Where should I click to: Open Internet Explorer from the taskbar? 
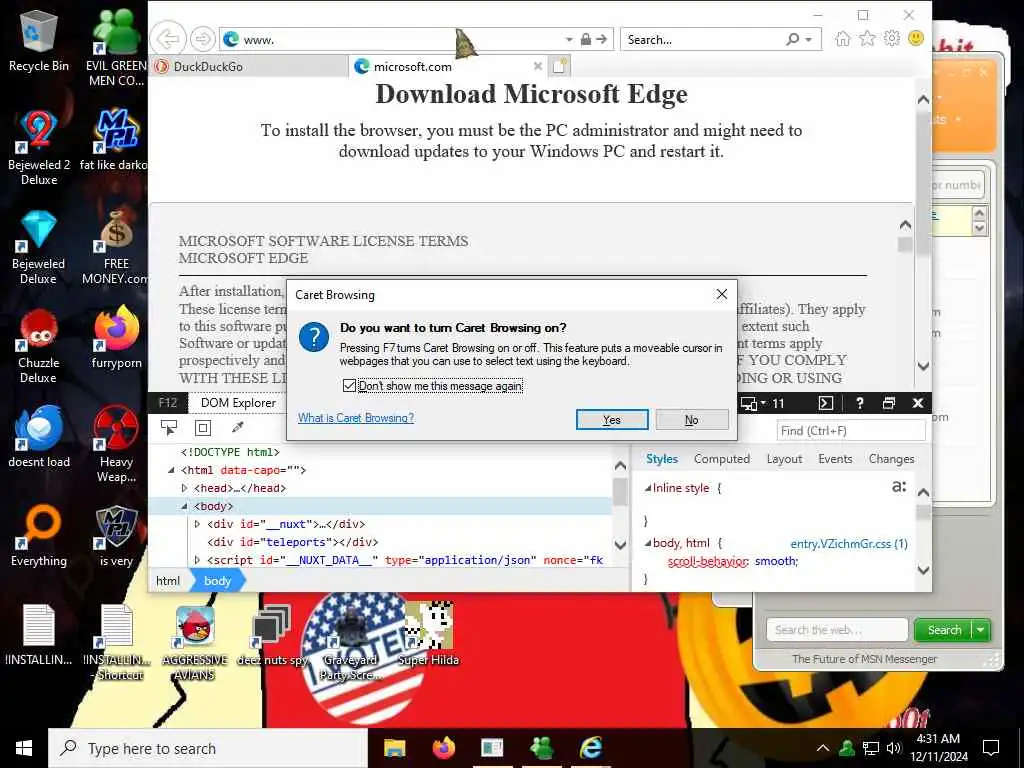point(591,748)
